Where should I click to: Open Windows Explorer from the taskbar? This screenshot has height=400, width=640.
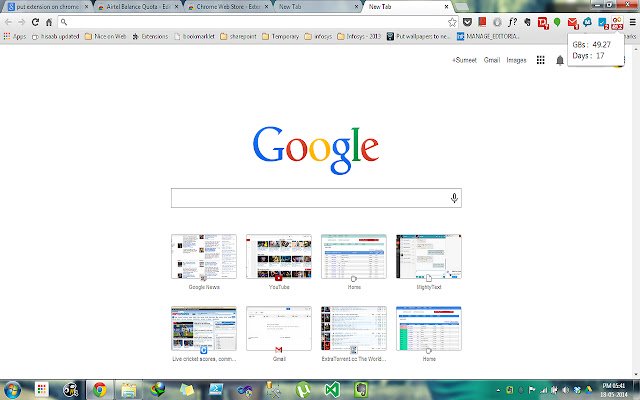tap(129, 390)
